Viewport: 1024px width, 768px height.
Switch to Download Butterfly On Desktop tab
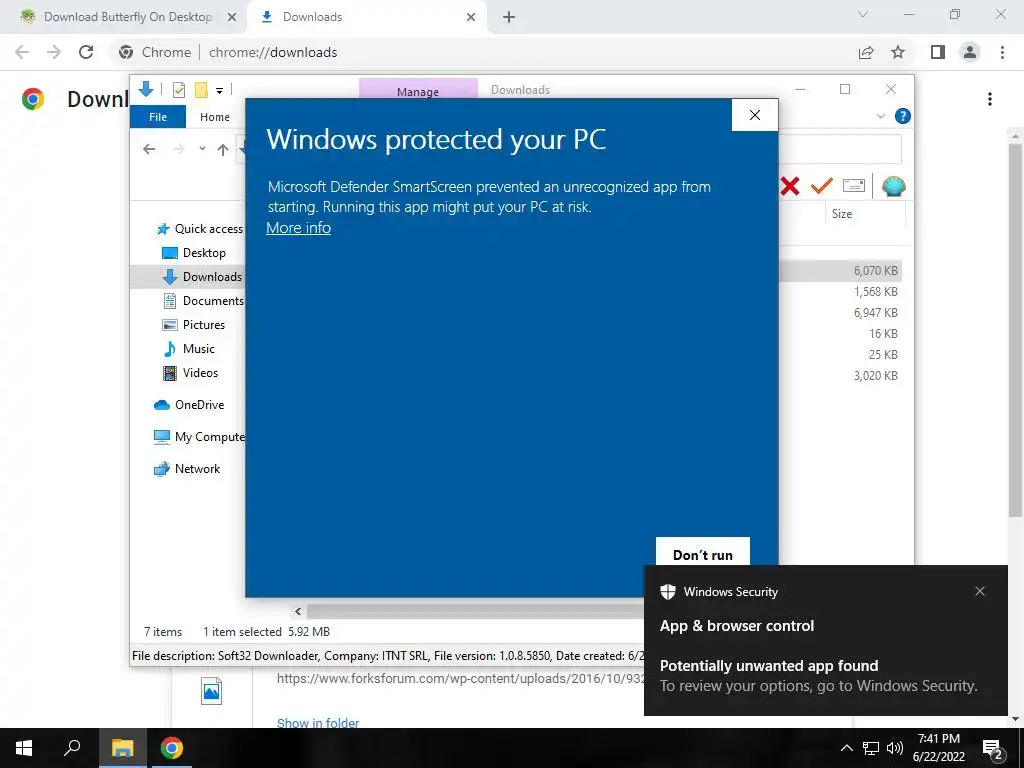(127, 17)
